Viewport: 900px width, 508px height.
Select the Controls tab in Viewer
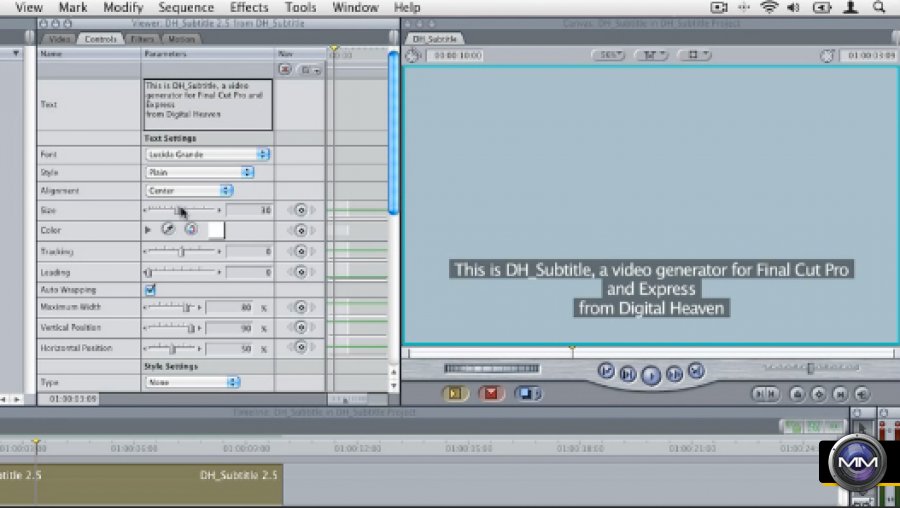100,39
